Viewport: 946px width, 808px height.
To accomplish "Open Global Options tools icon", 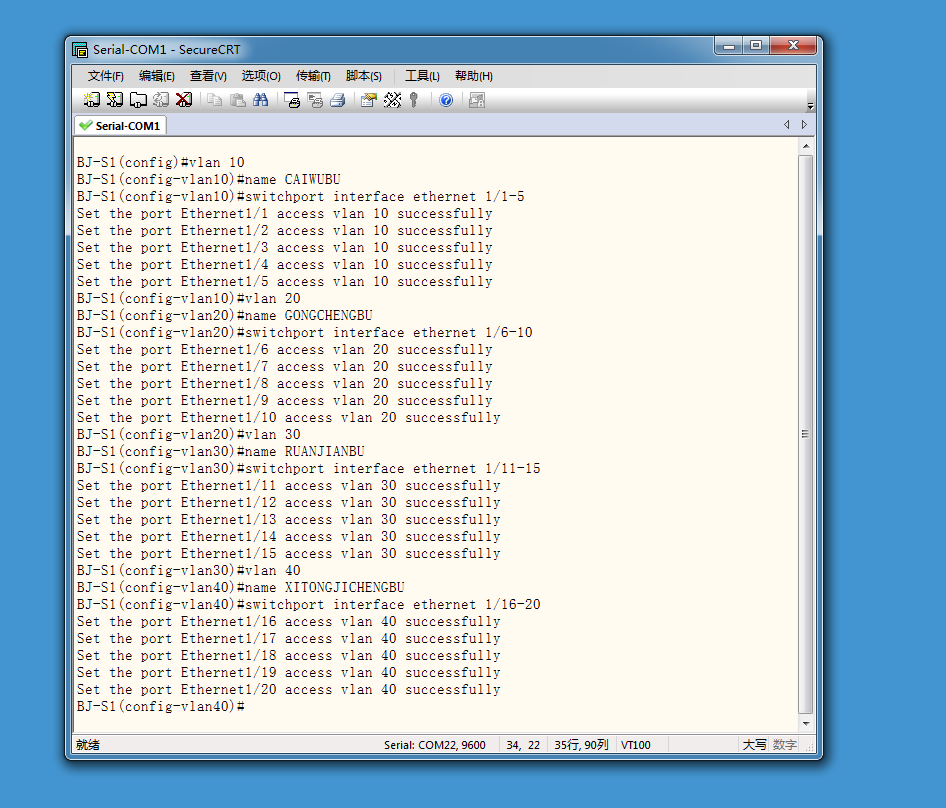I will pos(392,100).
